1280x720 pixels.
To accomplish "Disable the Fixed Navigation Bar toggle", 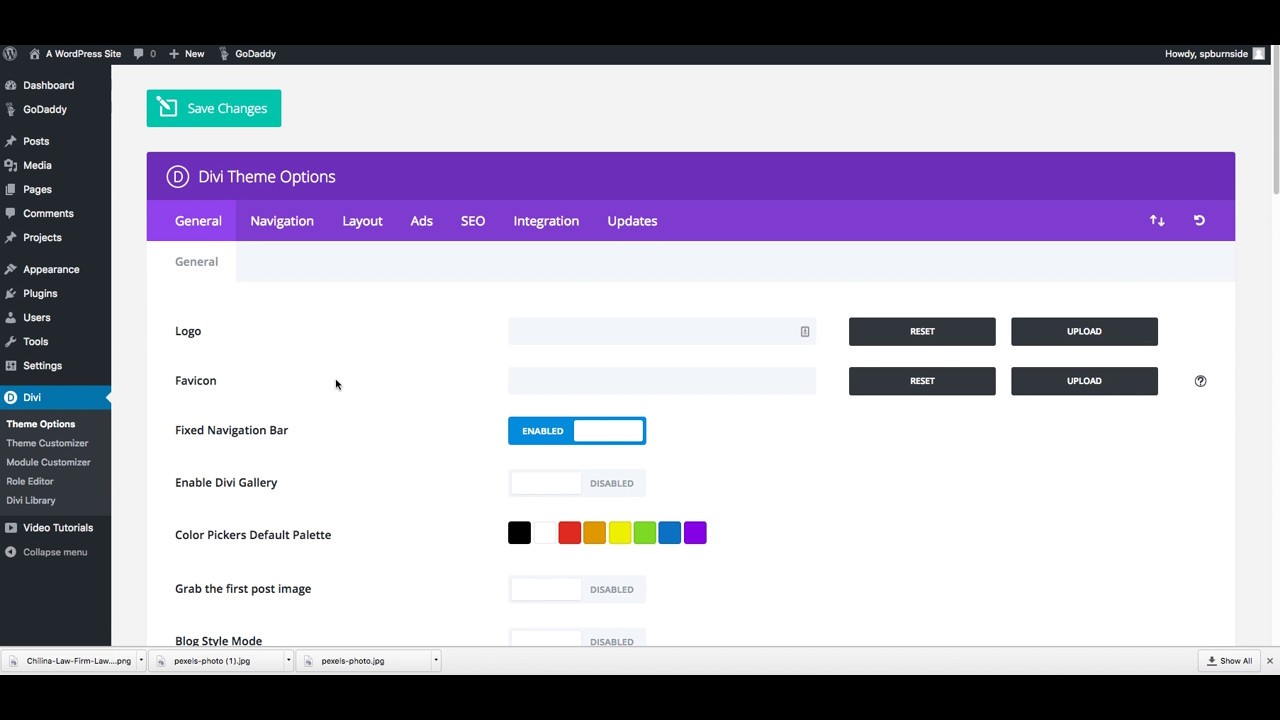I will tap(577, 430).
